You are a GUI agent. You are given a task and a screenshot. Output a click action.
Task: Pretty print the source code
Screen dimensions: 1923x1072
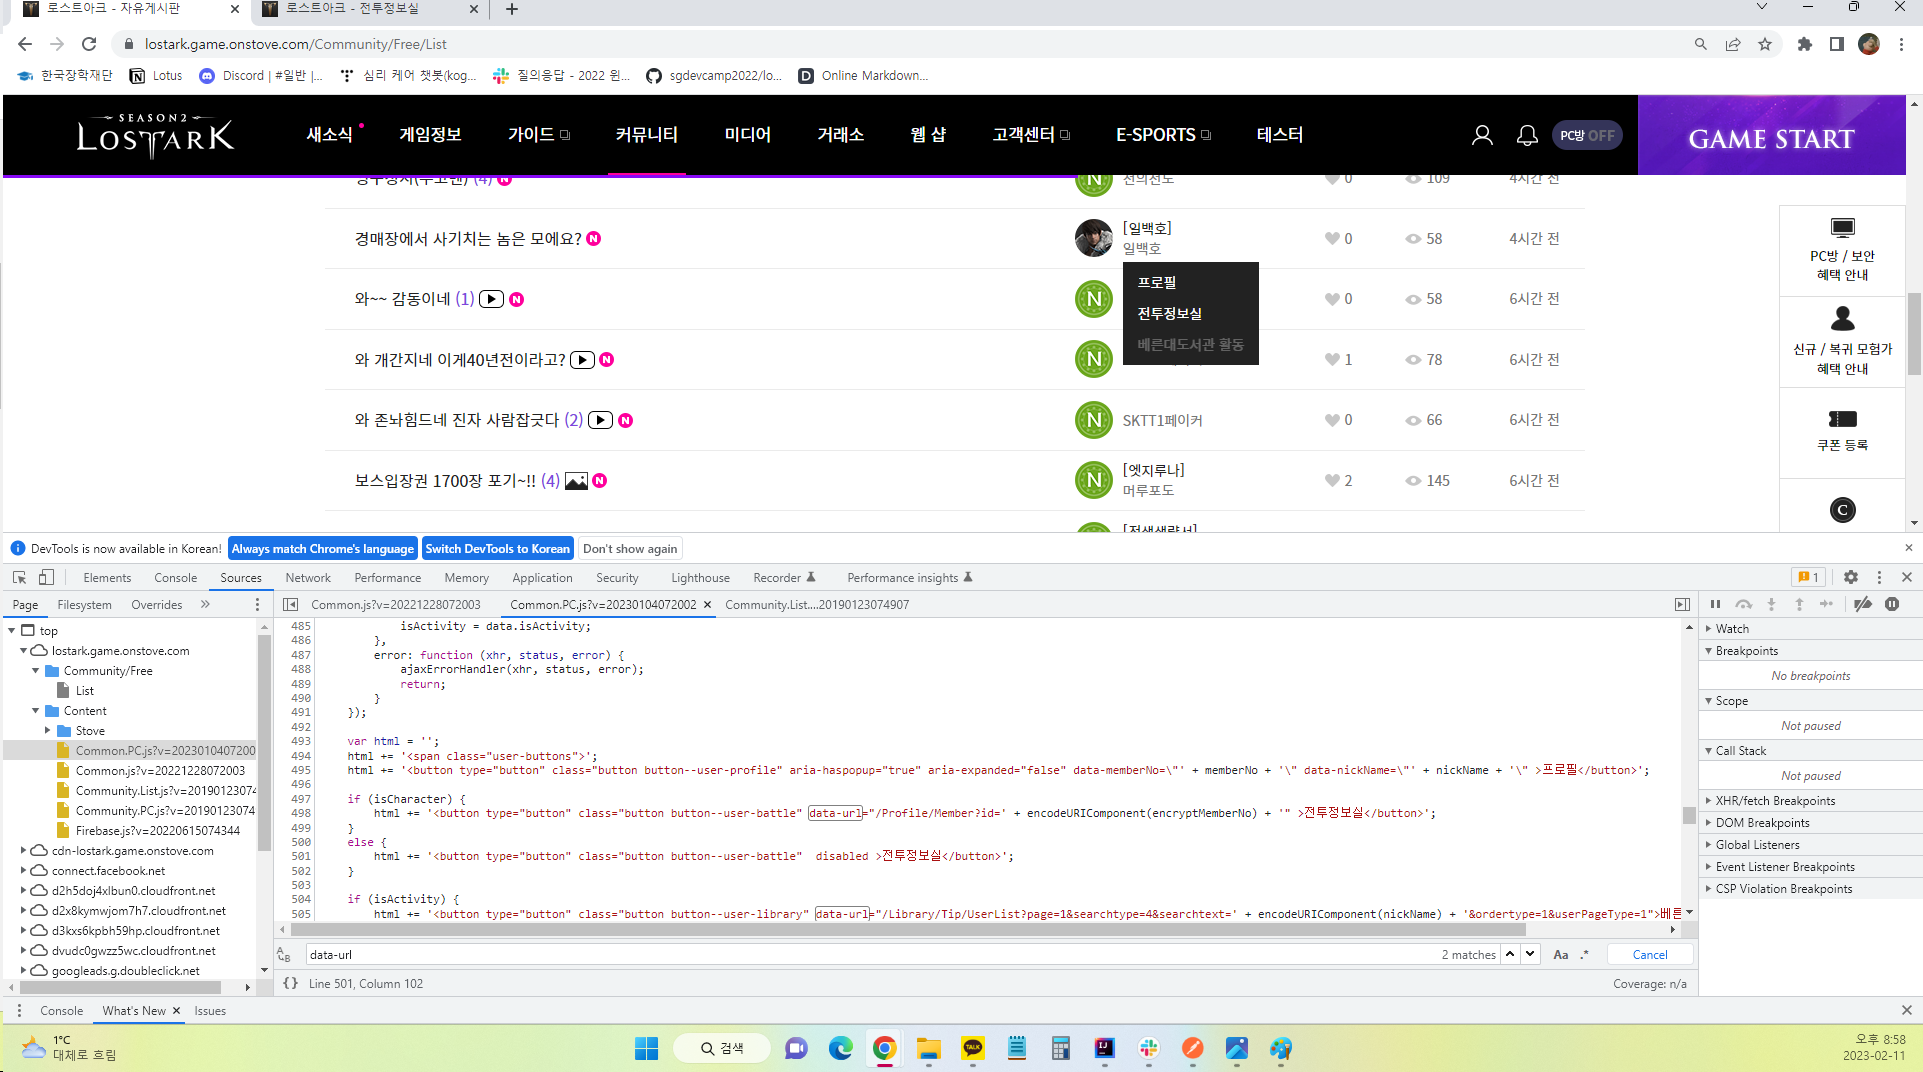tap(290, 983)
